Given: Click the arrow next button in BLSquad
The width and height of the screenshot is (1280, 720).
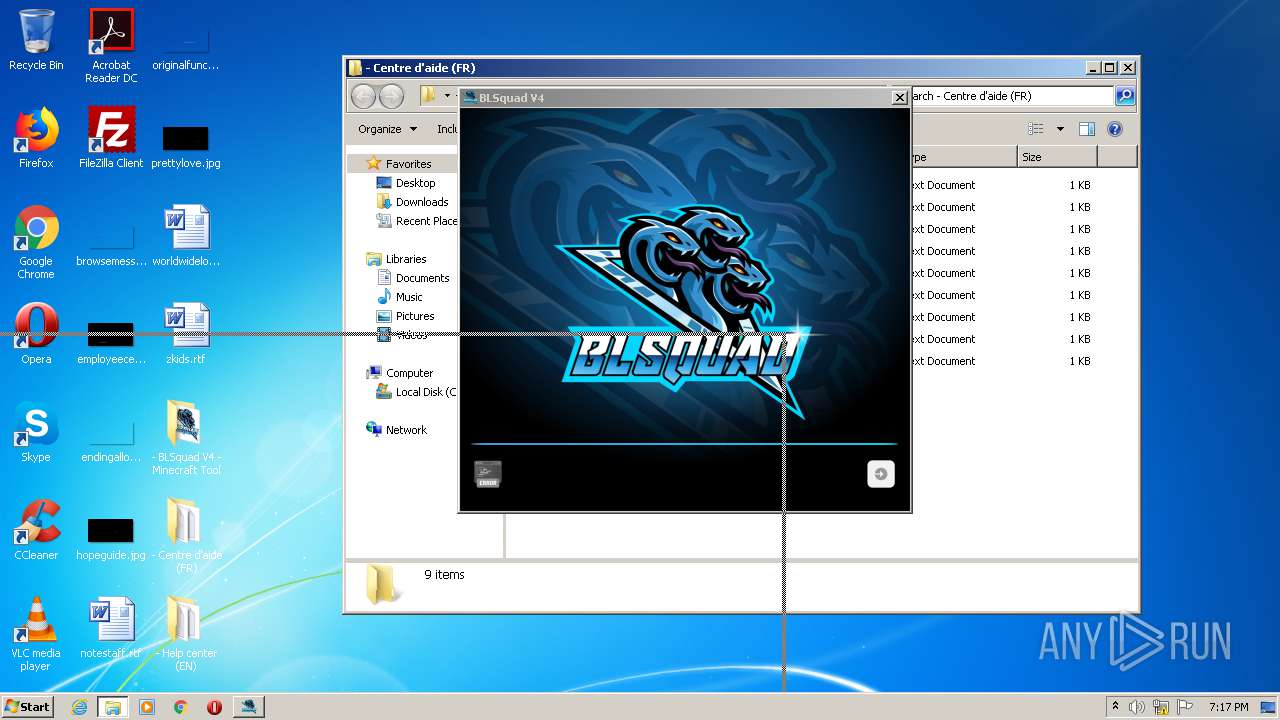Looking at the screenshot, I should pyautogui.click(x=880, y=474).
